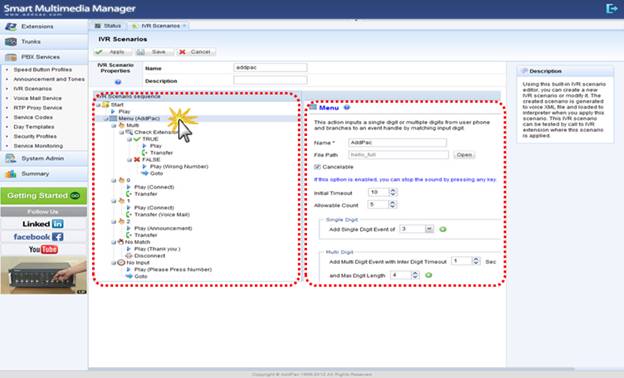
Task: Open Service Monitoring link
Action: [38, 146]
